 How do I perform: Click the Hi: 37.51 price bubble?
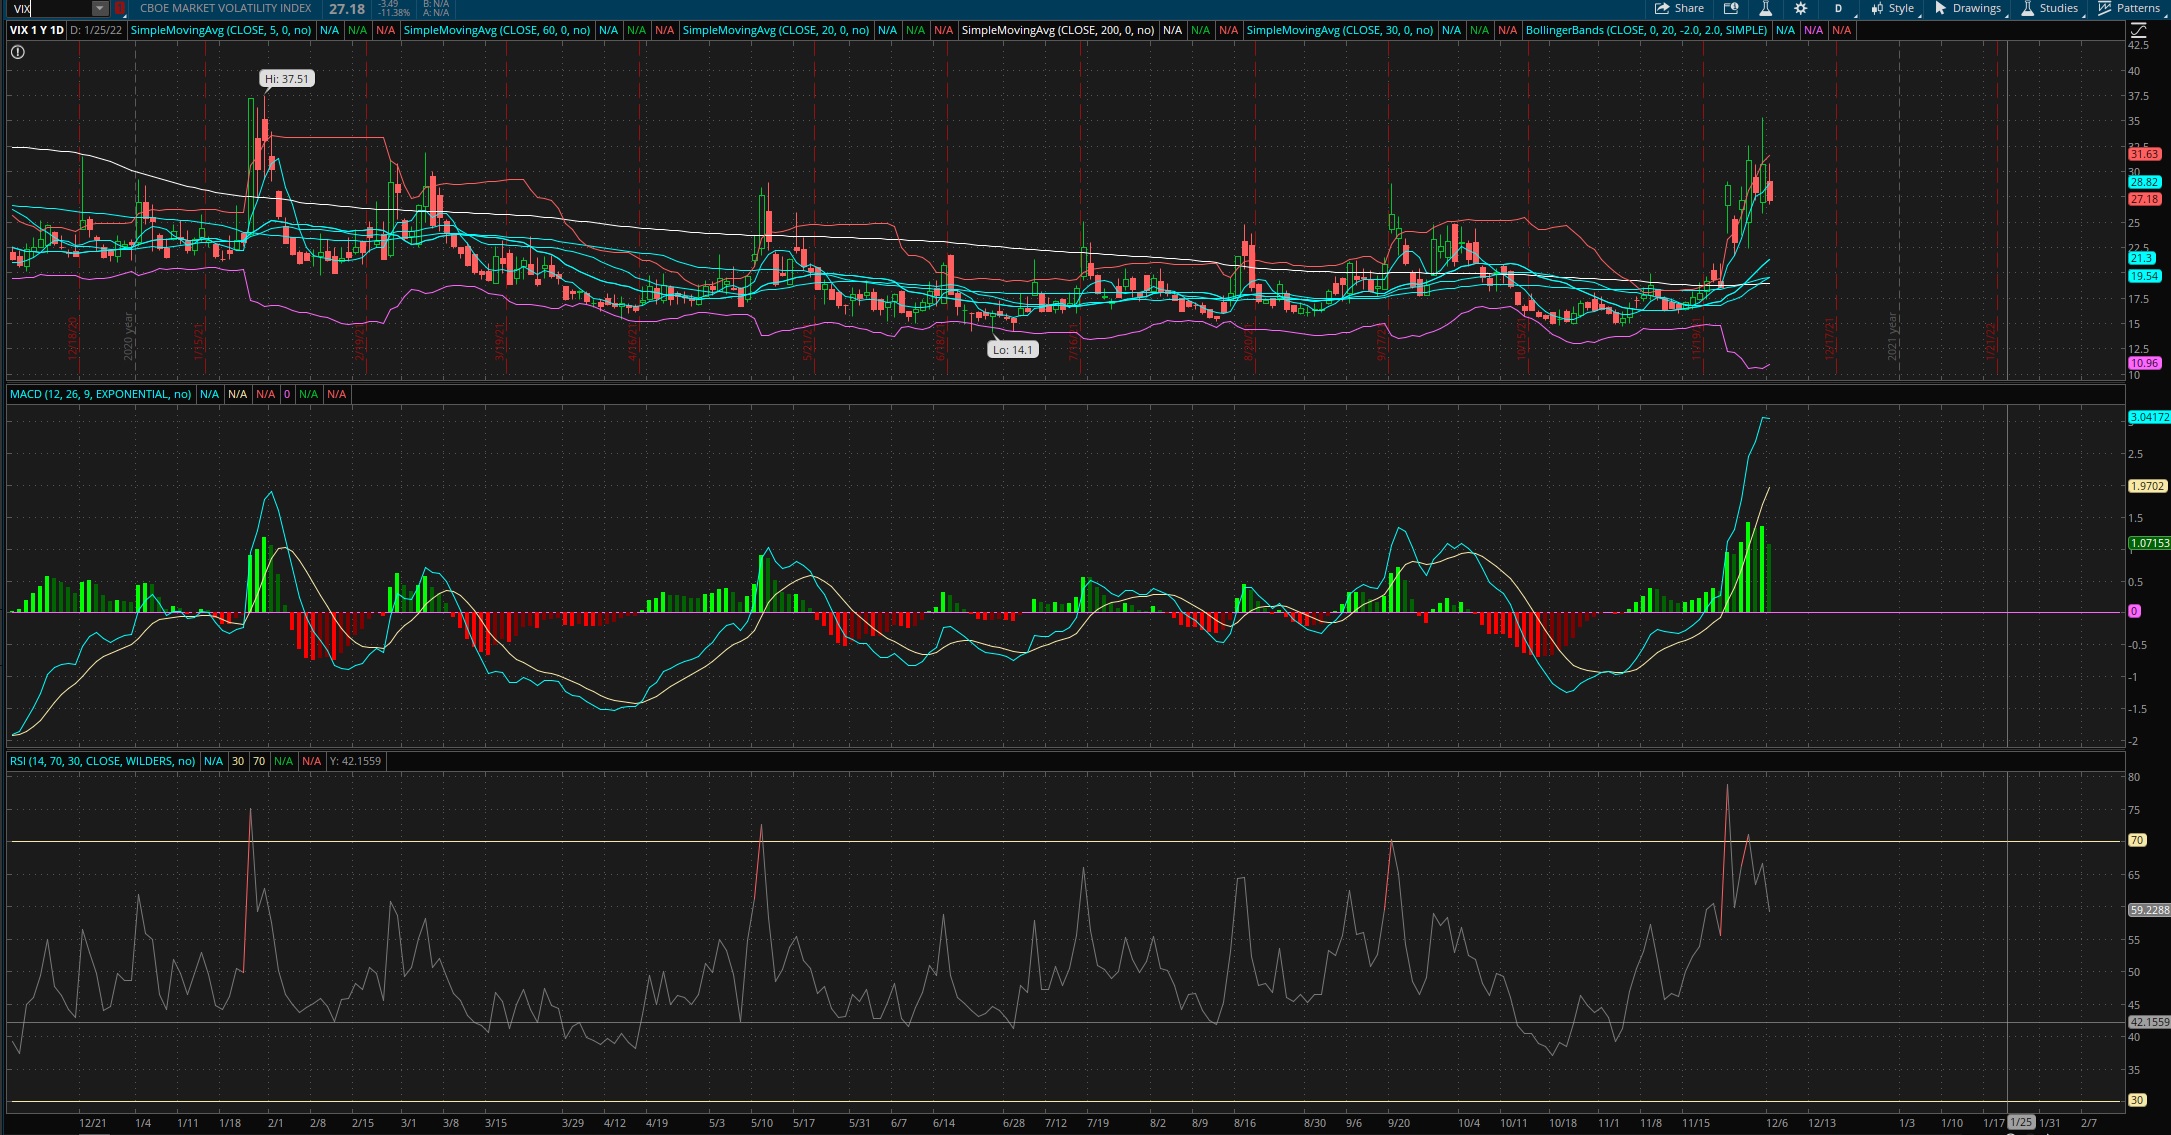[287, 78]
